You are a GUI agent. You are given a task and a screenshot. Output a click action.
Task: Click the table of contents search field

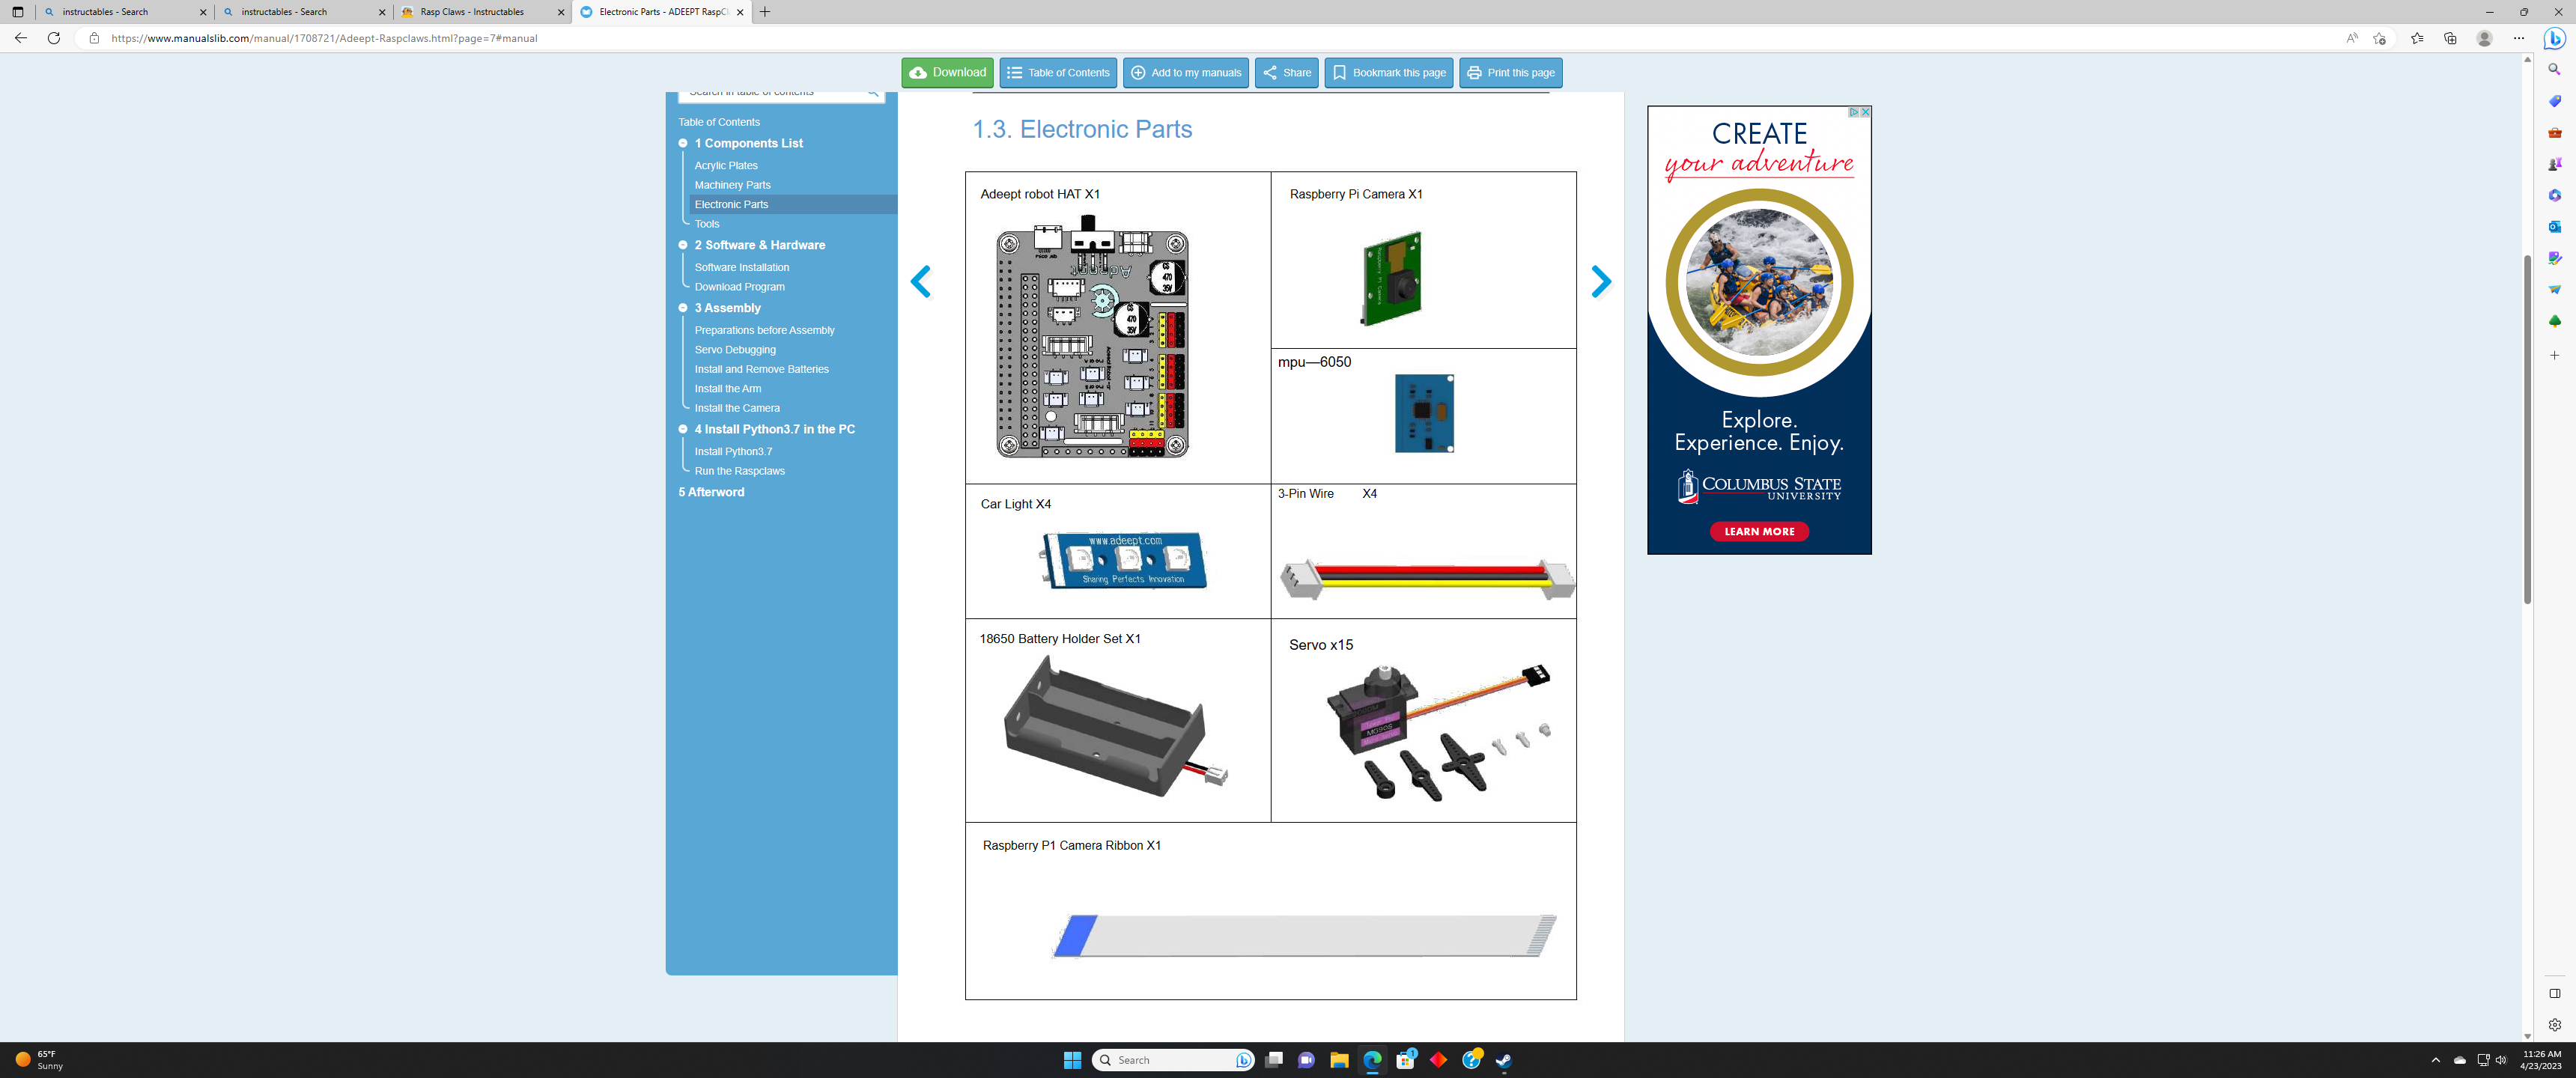point(781,94)
